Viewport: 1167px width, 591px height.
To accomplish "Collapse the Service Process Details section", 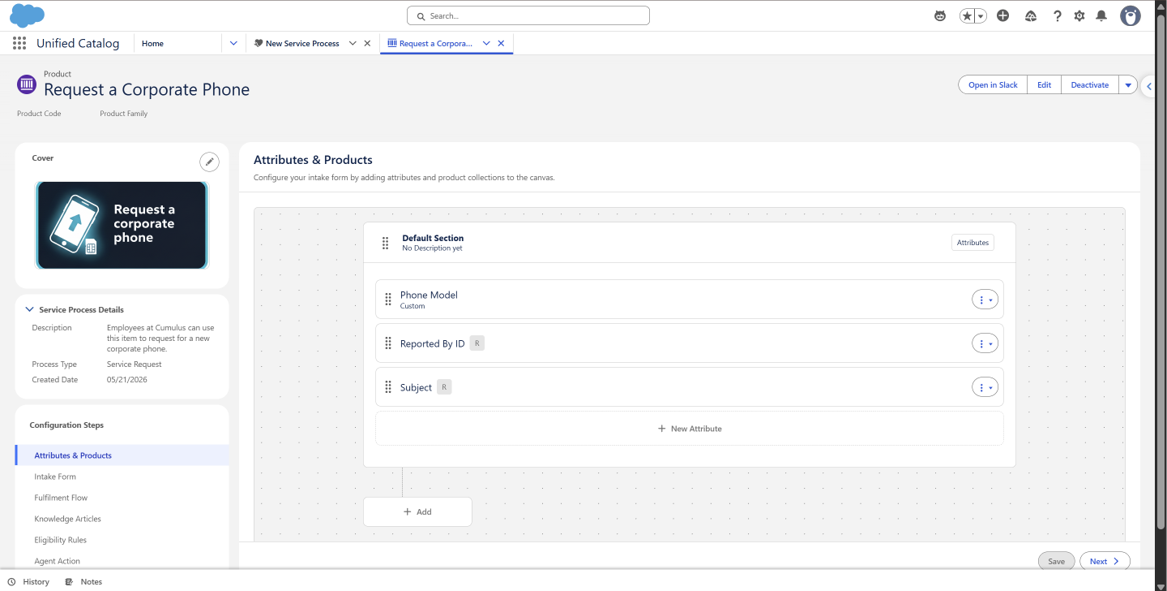I will pyautogui.click(x=30, y=310).
